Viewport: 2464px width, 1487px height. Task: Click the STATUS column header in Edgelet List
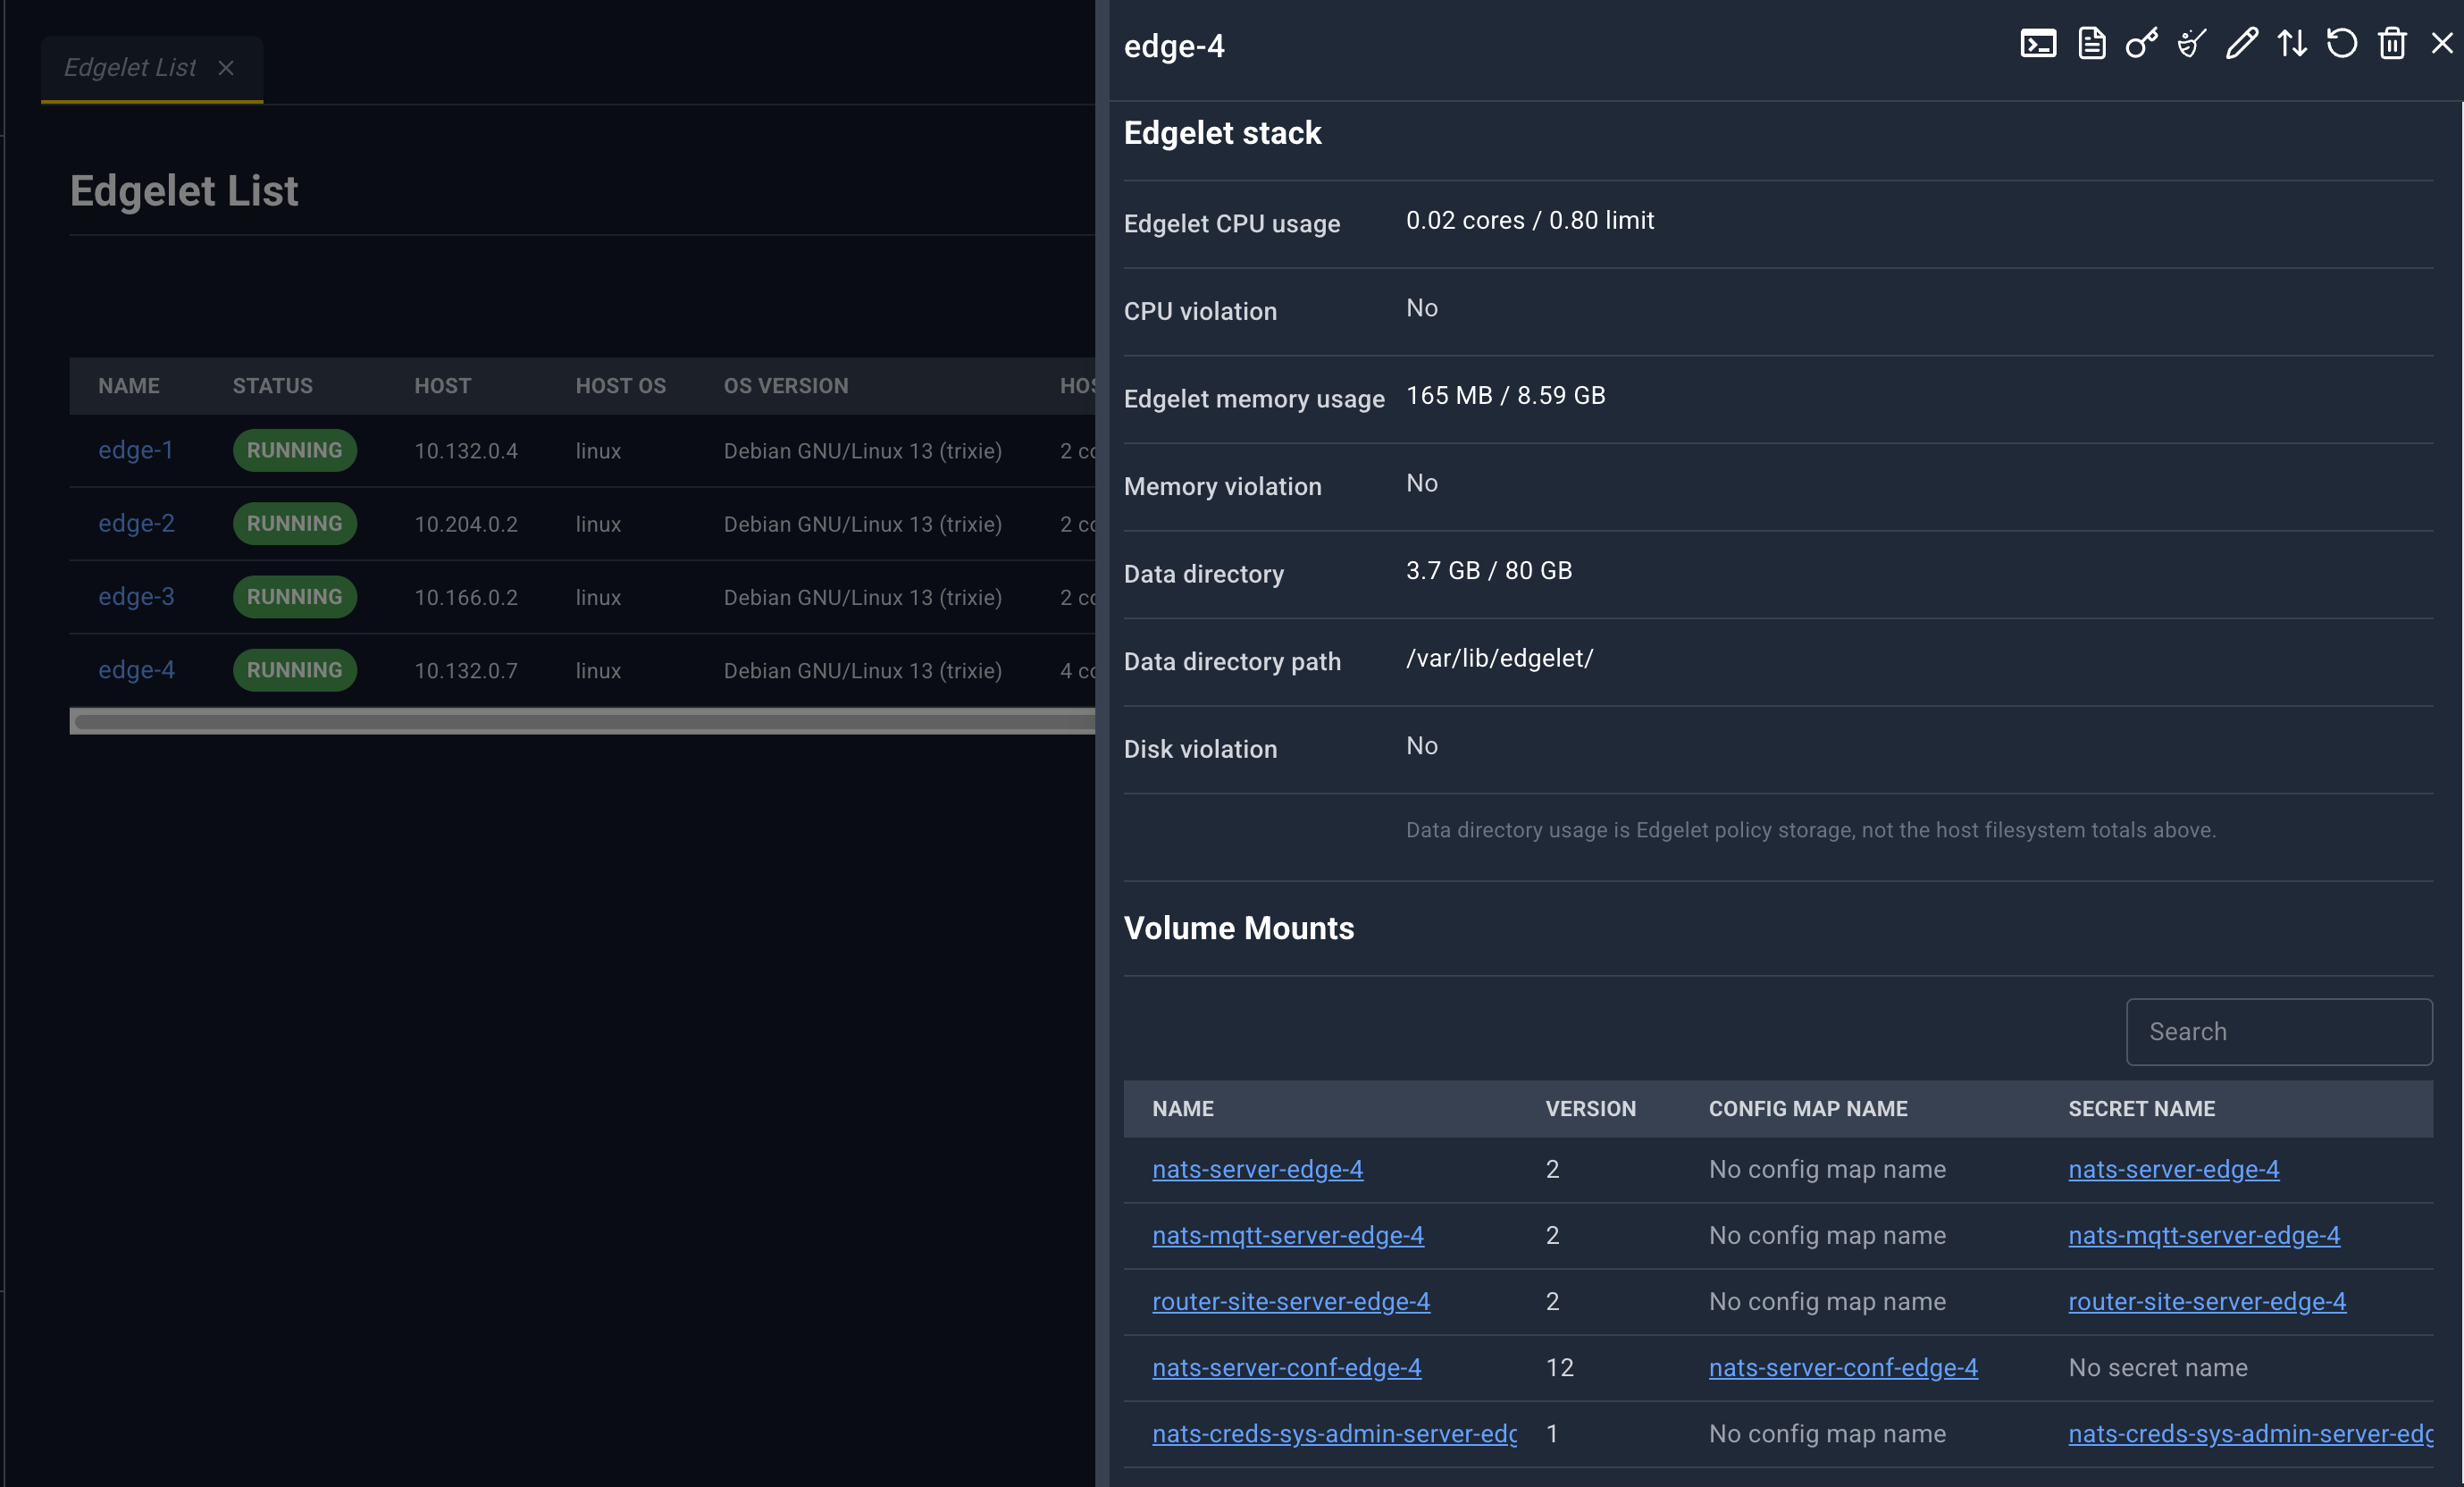pyautogui.click(x=273, y=386)
